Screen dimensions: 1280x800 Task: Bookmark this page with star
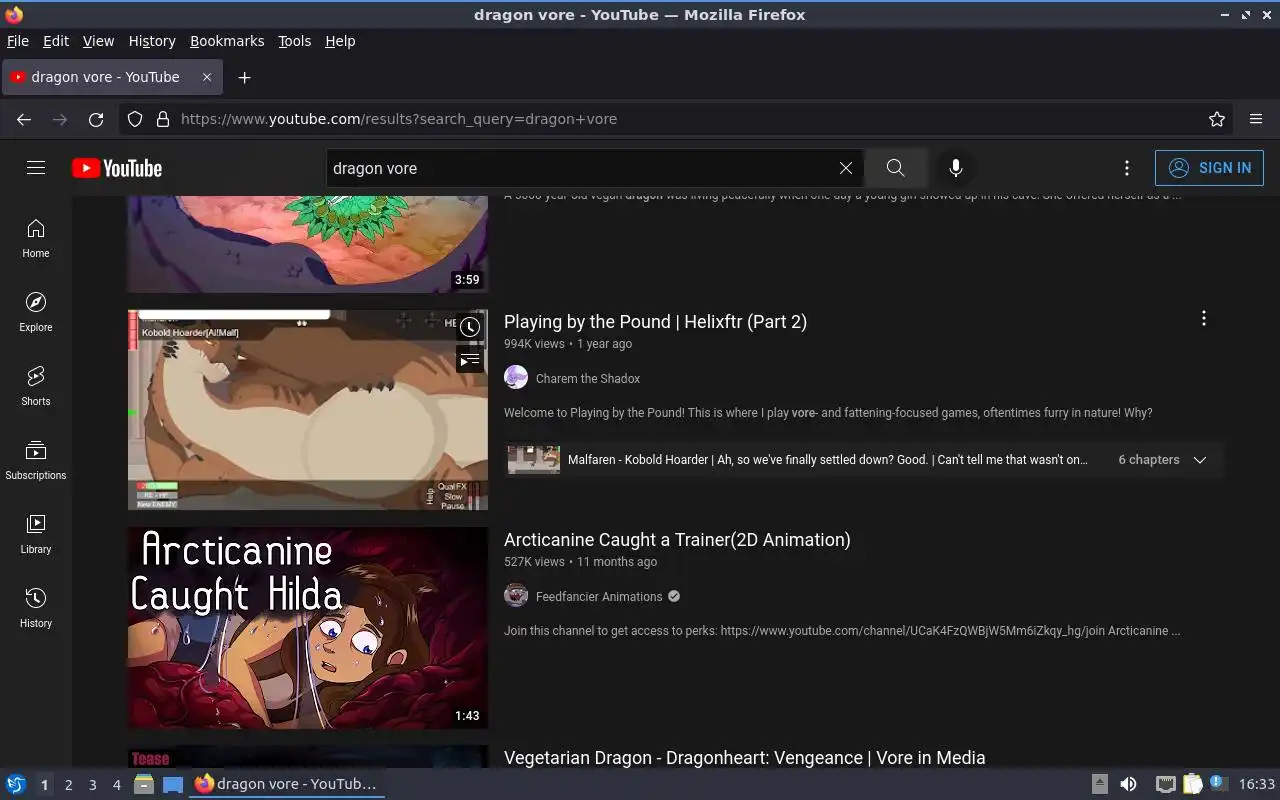tap(1217, 119)
